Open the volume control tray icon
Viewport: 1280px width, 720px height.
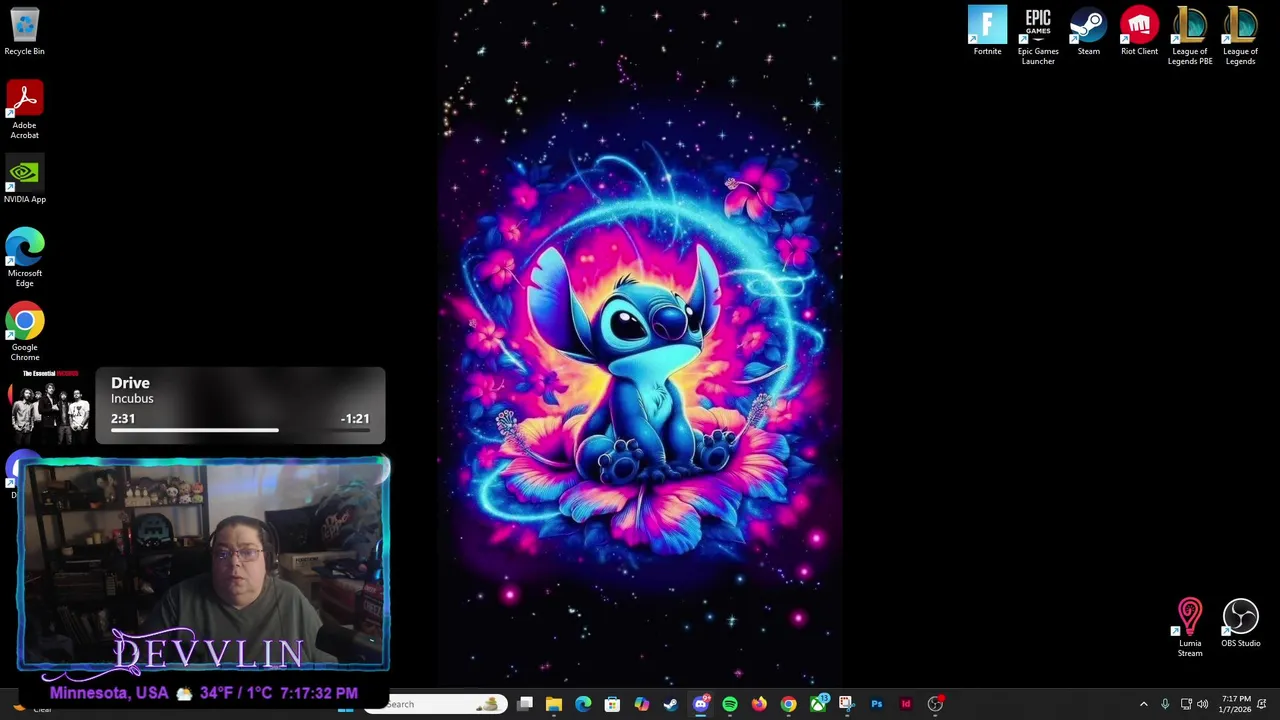[1202, 704]
